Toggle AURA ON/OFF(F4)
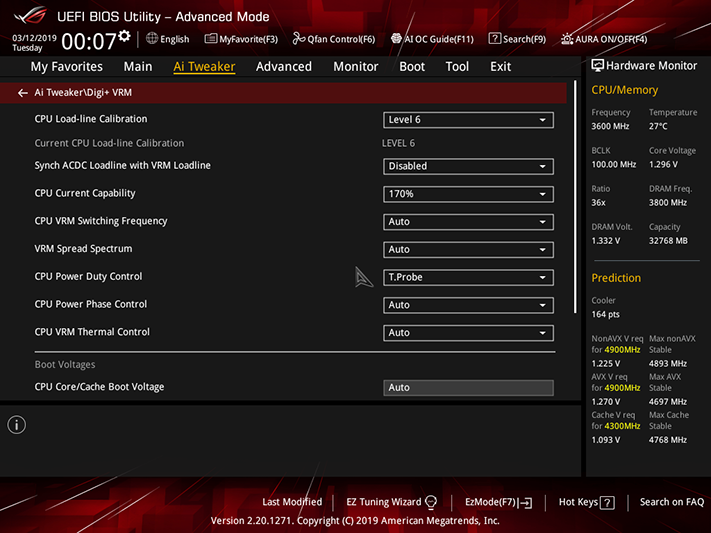Screen dimensions: 711x533 (x=604, y=39)
